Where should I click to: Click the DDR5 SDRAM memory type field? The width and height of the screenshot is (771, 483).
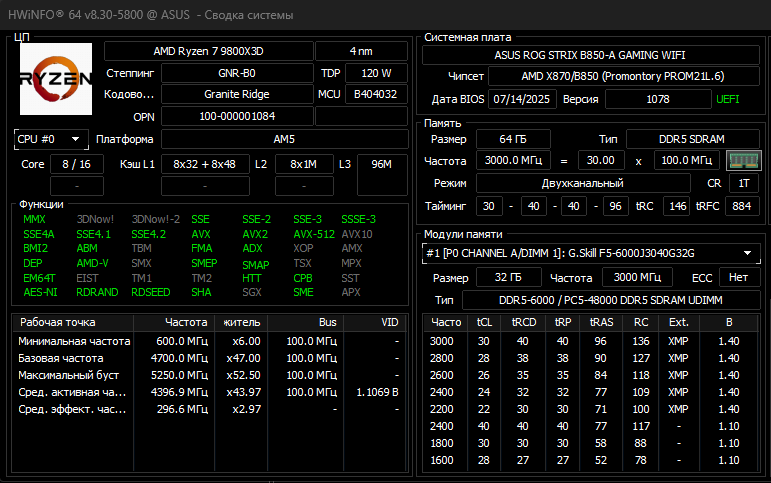[692, 139]
